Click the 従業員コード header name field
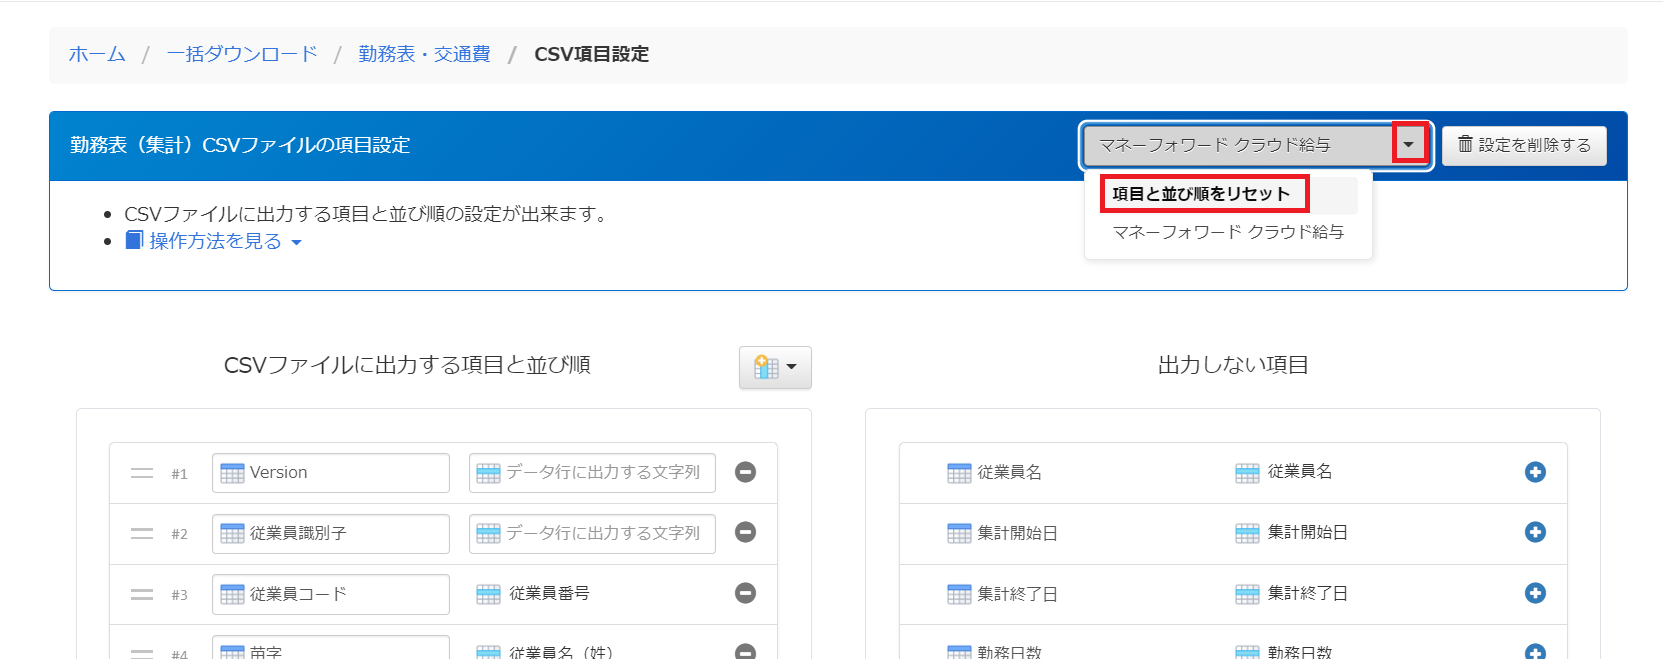Viewport: 1663px width, 659px height. pos(331,594)
